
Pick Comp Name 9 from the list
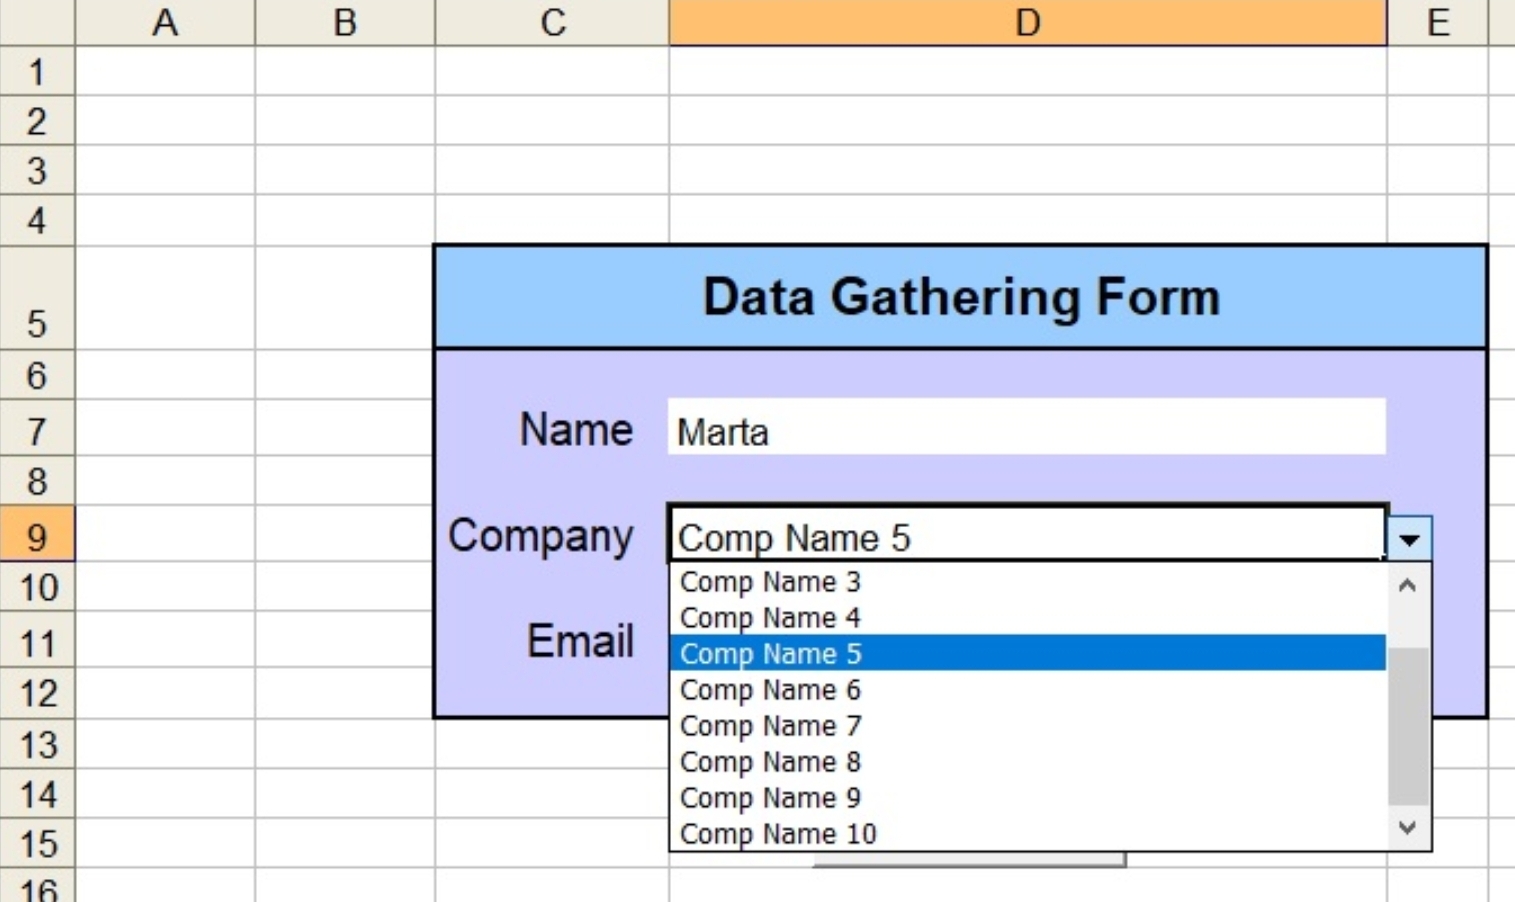tap(770, 798)
